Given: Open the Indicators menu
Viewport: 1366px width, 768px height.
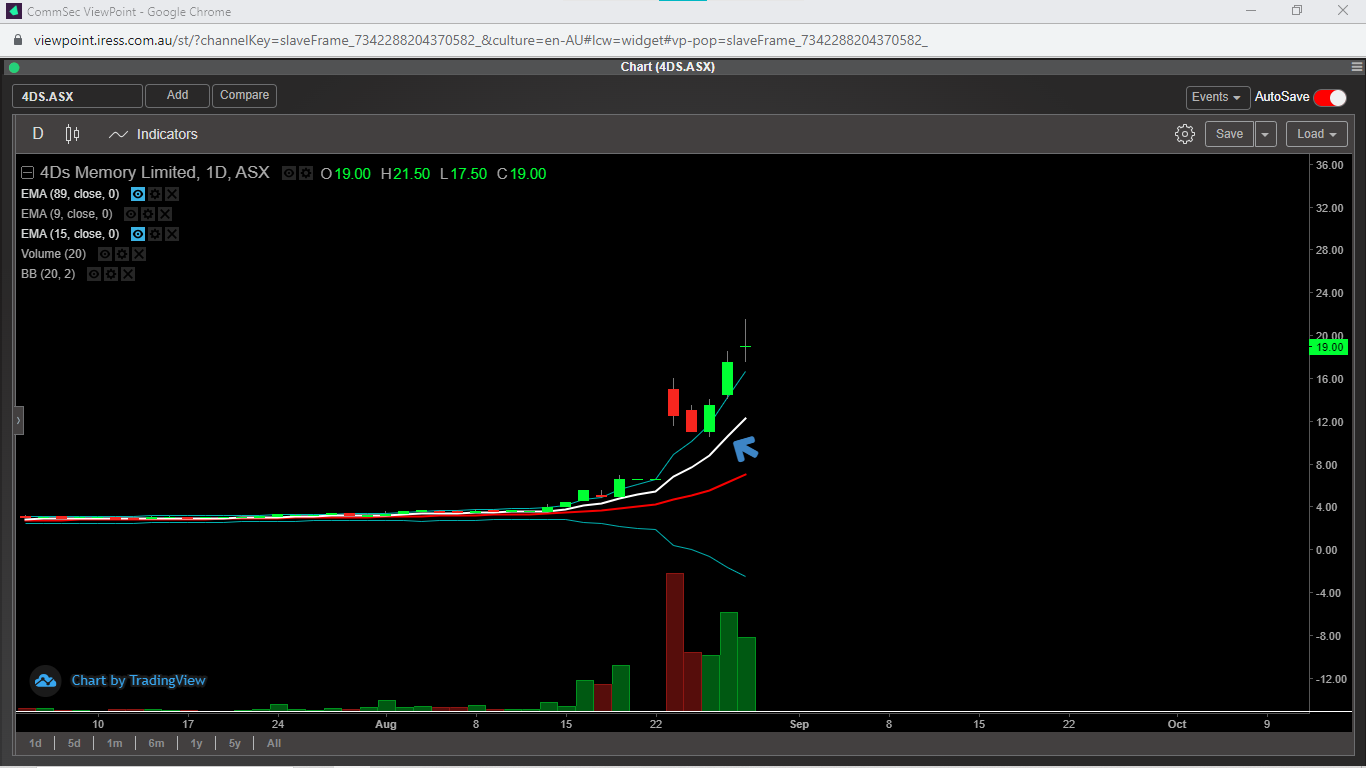Looking at the screenshot, I should [x=153, y=134].
